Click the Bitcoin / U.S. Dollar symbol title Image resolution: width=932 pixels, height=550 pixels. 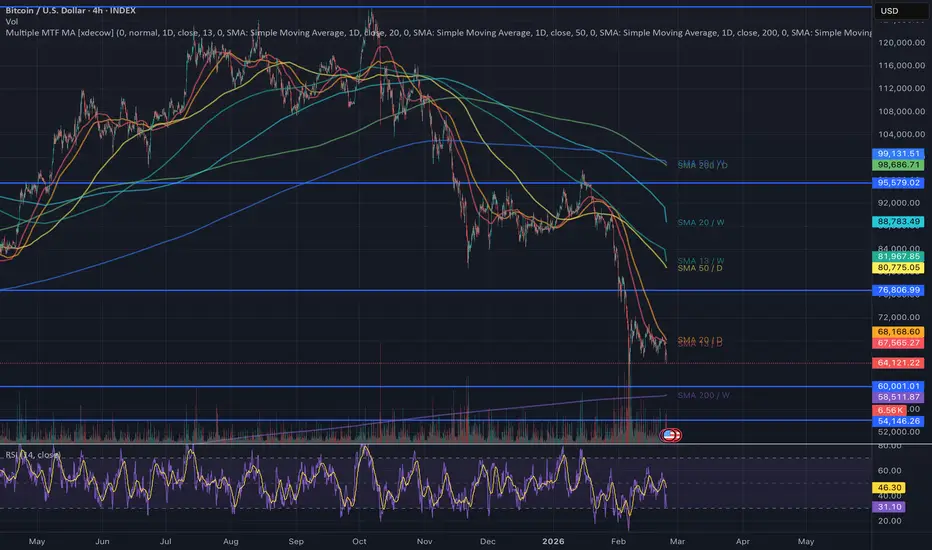click(71, 11)
